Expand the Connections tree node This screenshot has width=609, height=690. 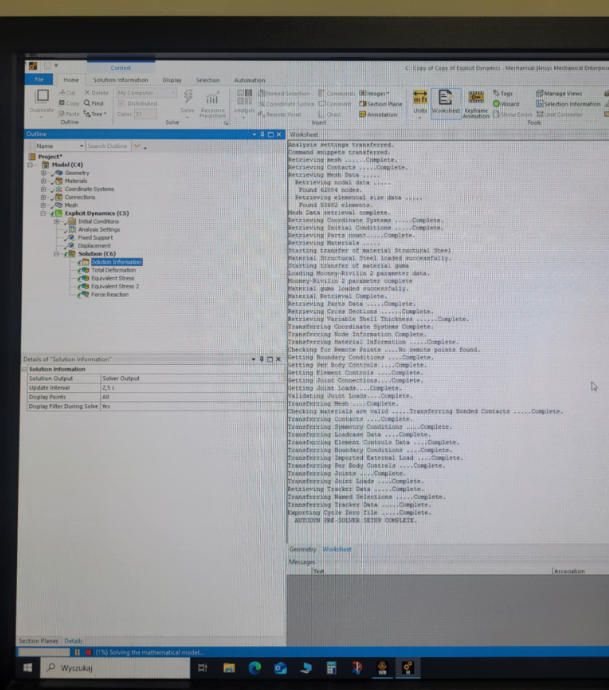pyautogui.click(x=44, y=197)
